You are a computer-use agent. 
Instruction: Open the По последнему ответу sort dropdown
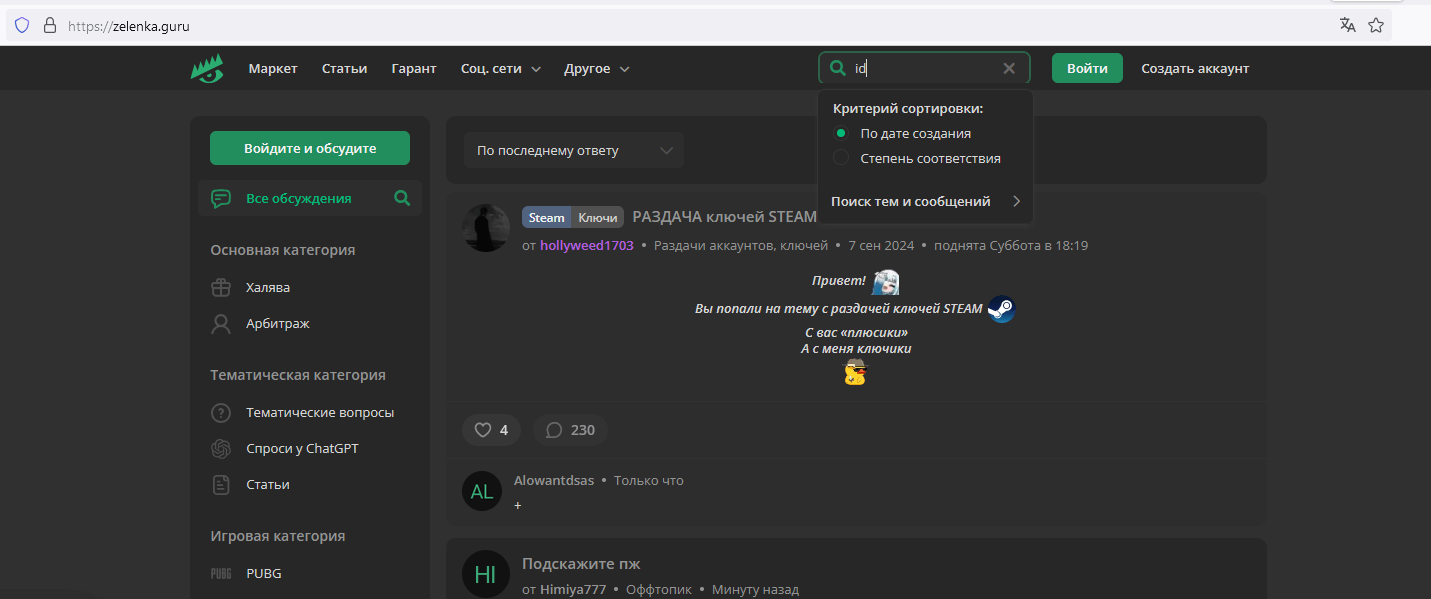[x=574, y=151]
